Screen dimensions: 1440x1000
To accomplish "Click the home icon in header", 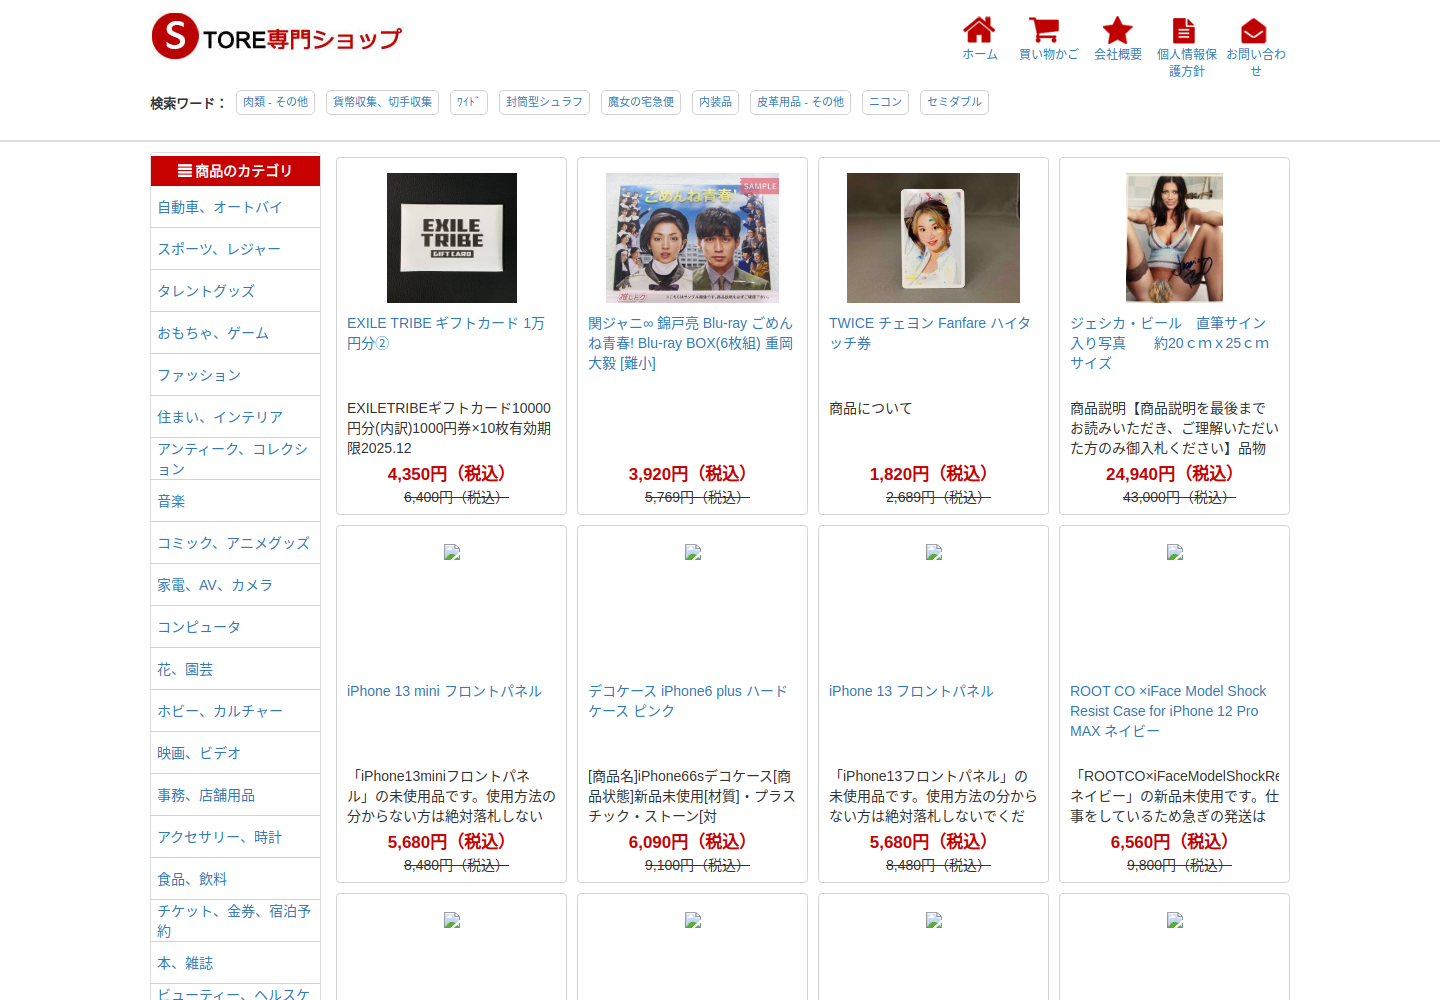I will [x=979, y=30].
